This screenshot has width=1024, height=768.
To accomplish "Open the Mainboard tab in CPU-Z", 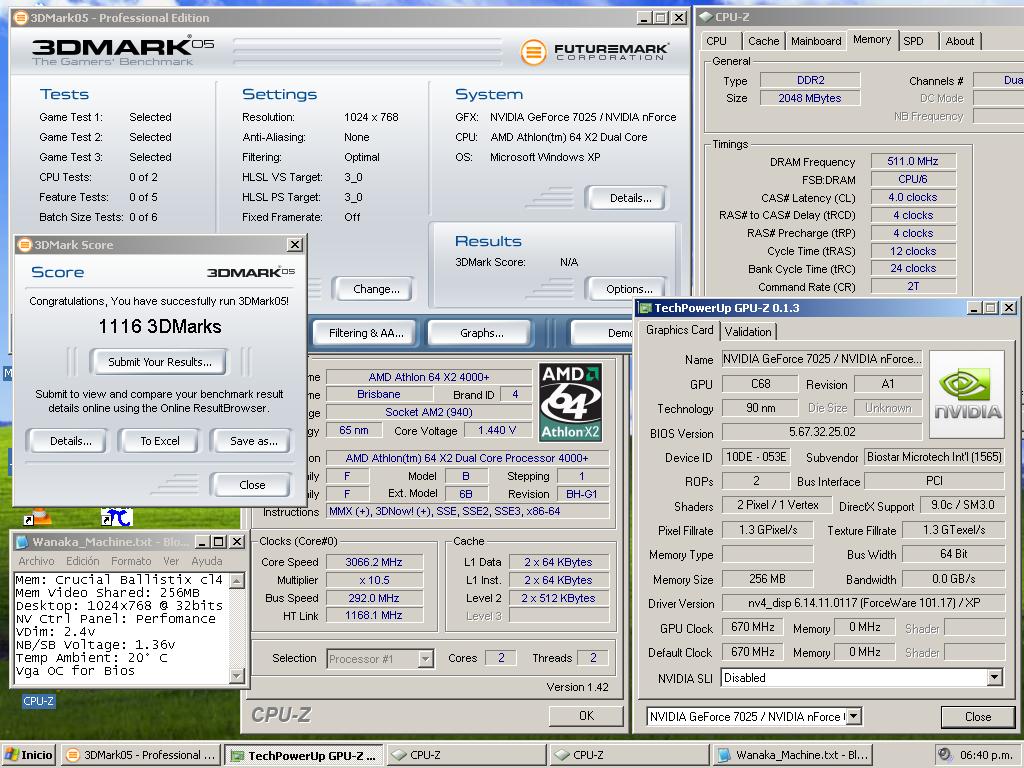I will [x=816, y=41].
